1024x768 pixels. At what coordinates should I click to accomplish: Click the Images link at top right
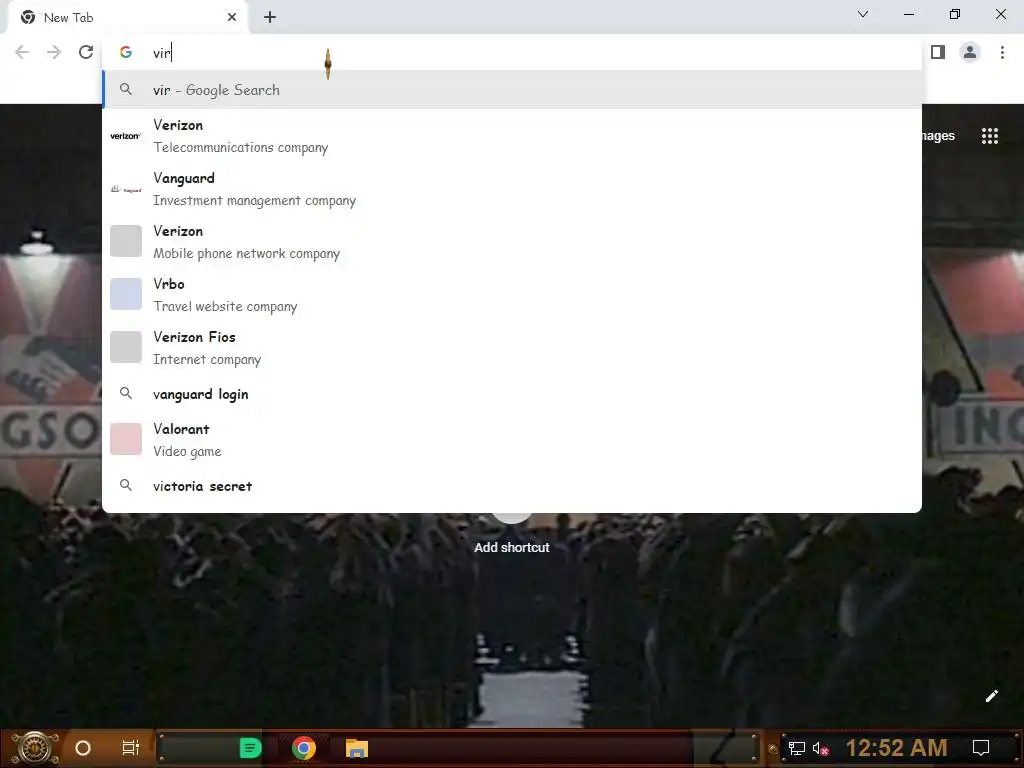(938, 136)
